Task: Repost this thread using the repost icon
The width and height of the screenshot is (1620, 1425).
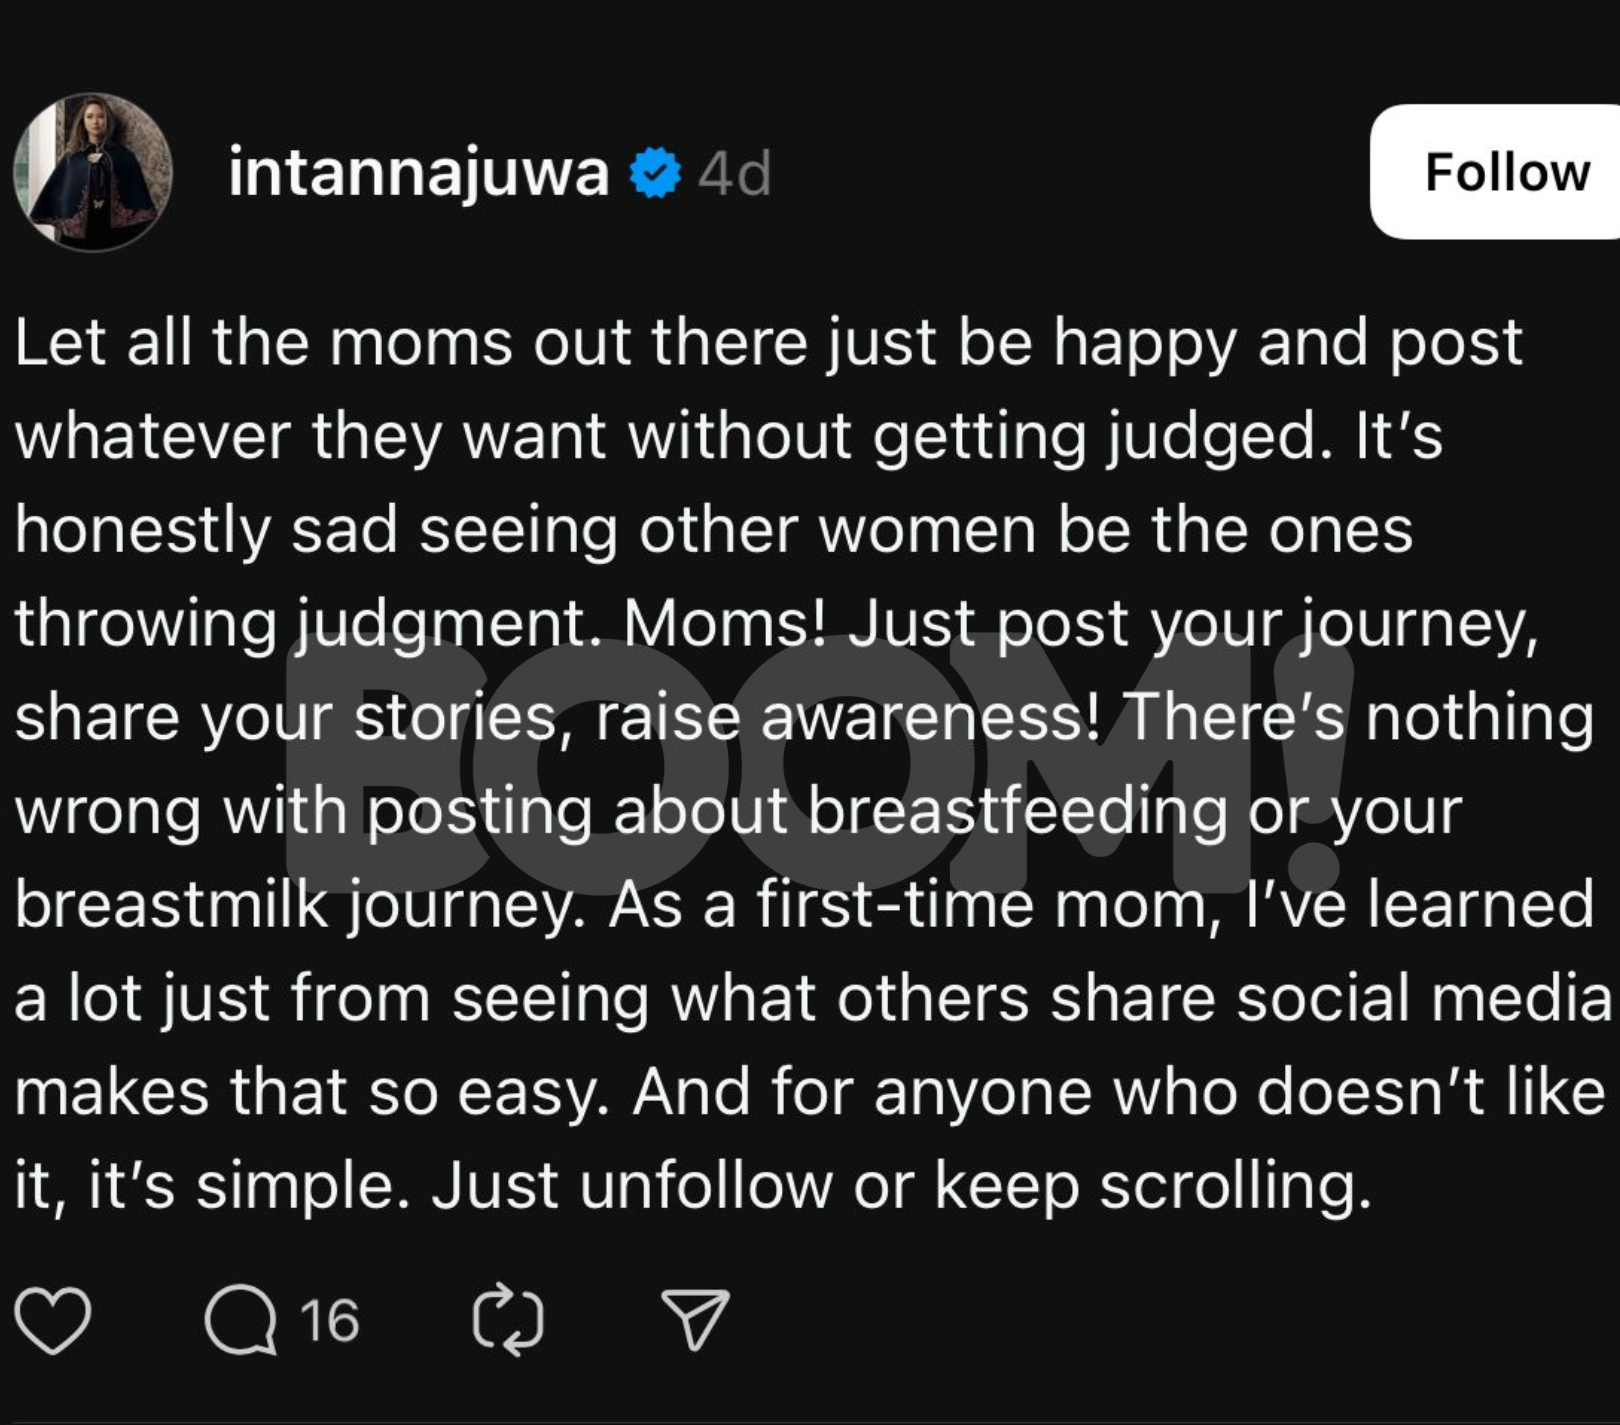Action: point(508,1320)
